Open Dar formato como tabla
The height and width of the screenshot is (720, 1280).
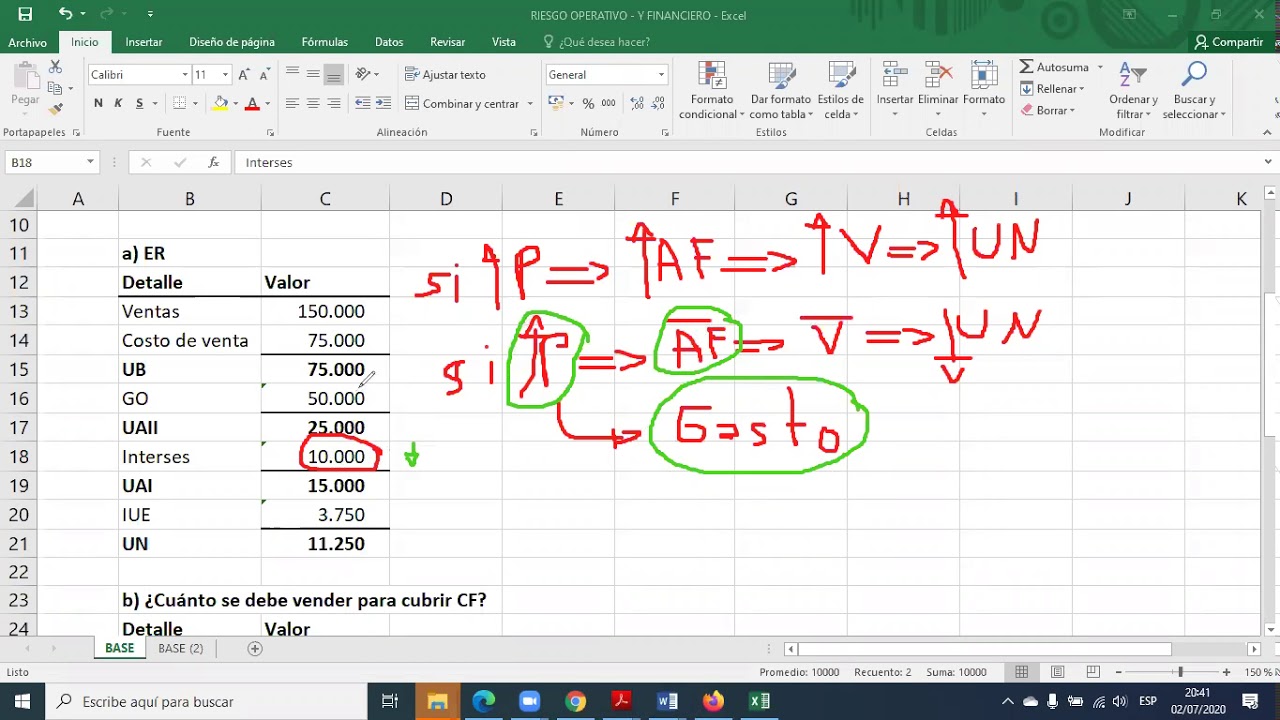click(x=781, y=91)
